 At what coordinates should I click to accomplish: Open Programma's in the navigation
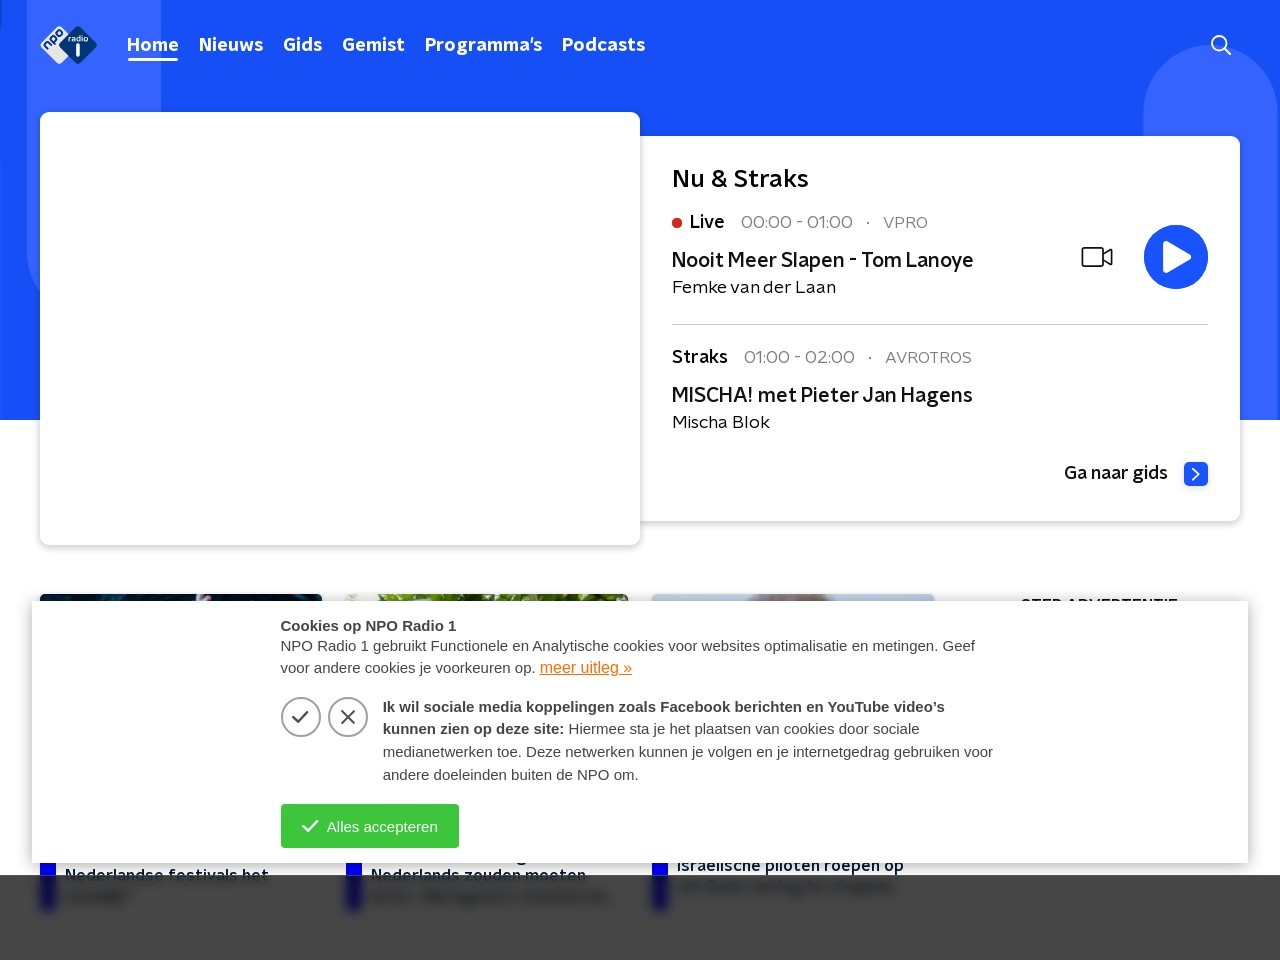[483, 45]
